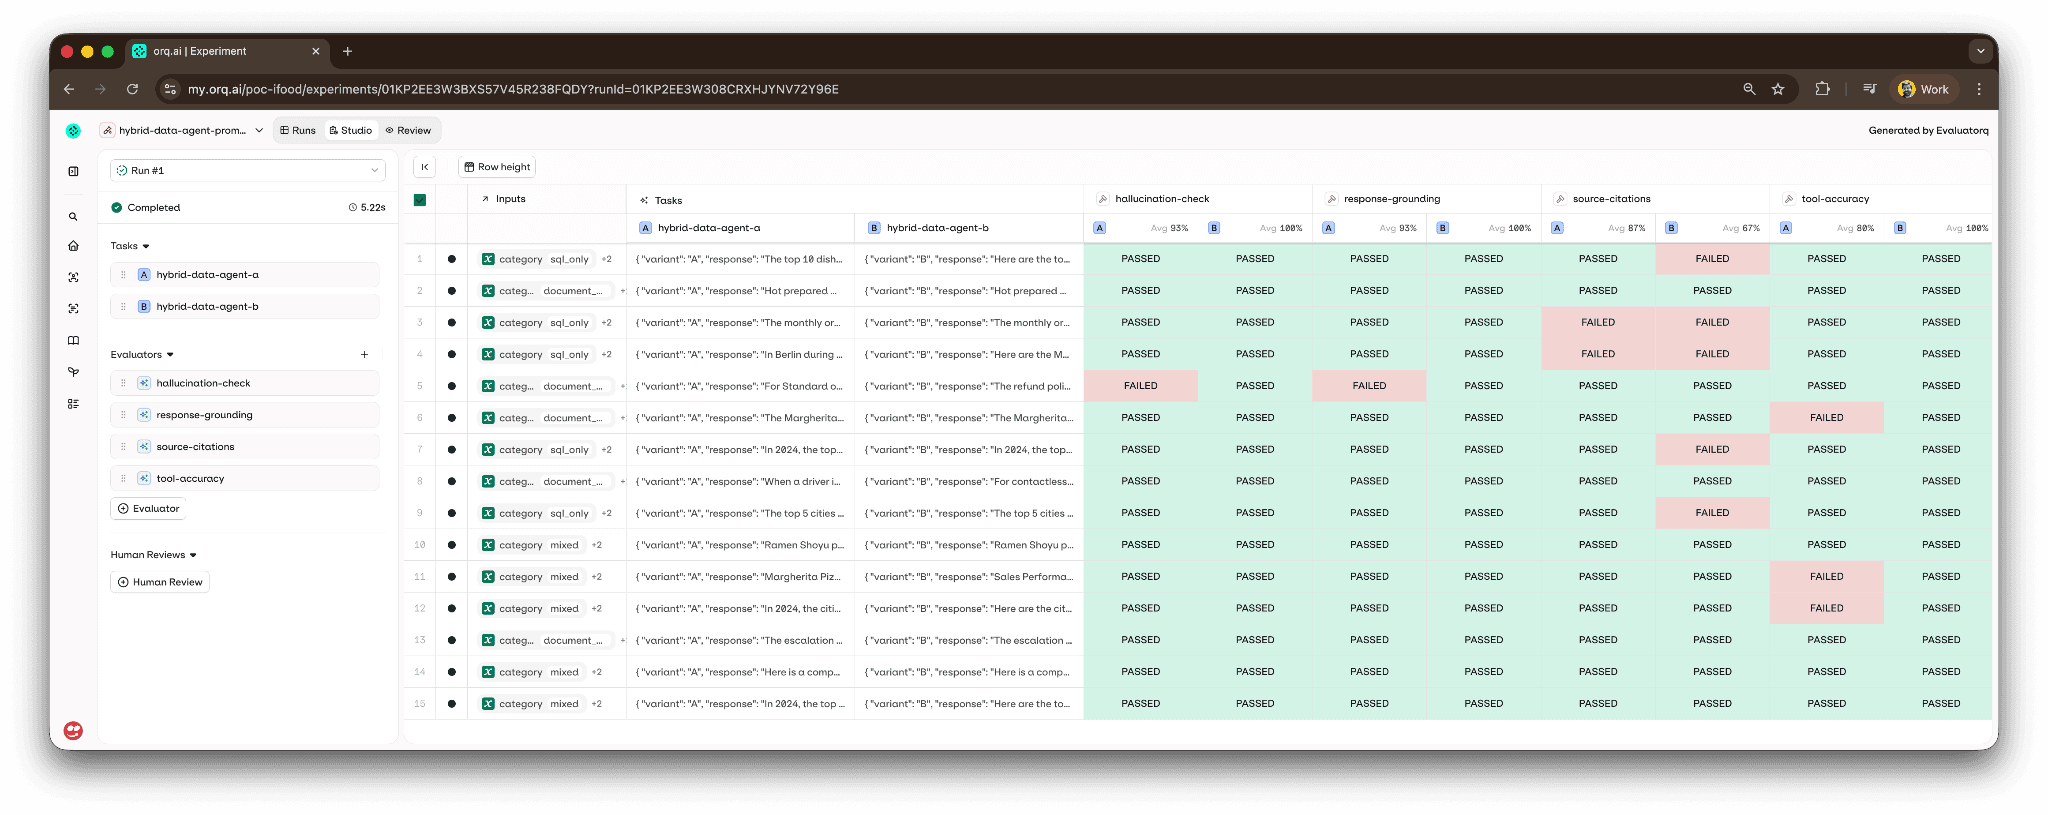The image size is (2048, 815).
Task: Click 5.22s duration indicator
Action: pos(367,208)
